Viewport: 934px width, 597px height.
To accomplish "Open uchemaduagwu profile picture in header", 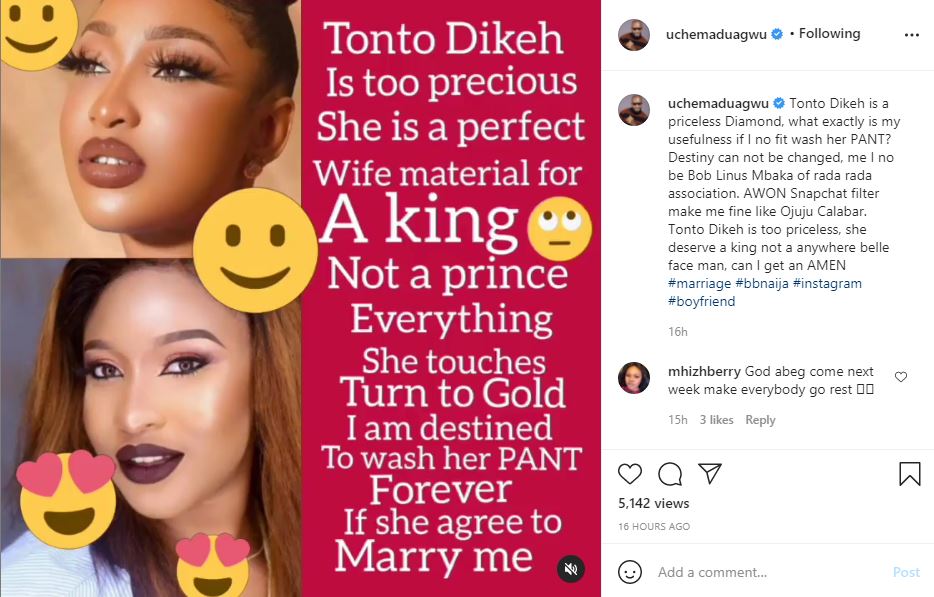I will click(633, 35).
